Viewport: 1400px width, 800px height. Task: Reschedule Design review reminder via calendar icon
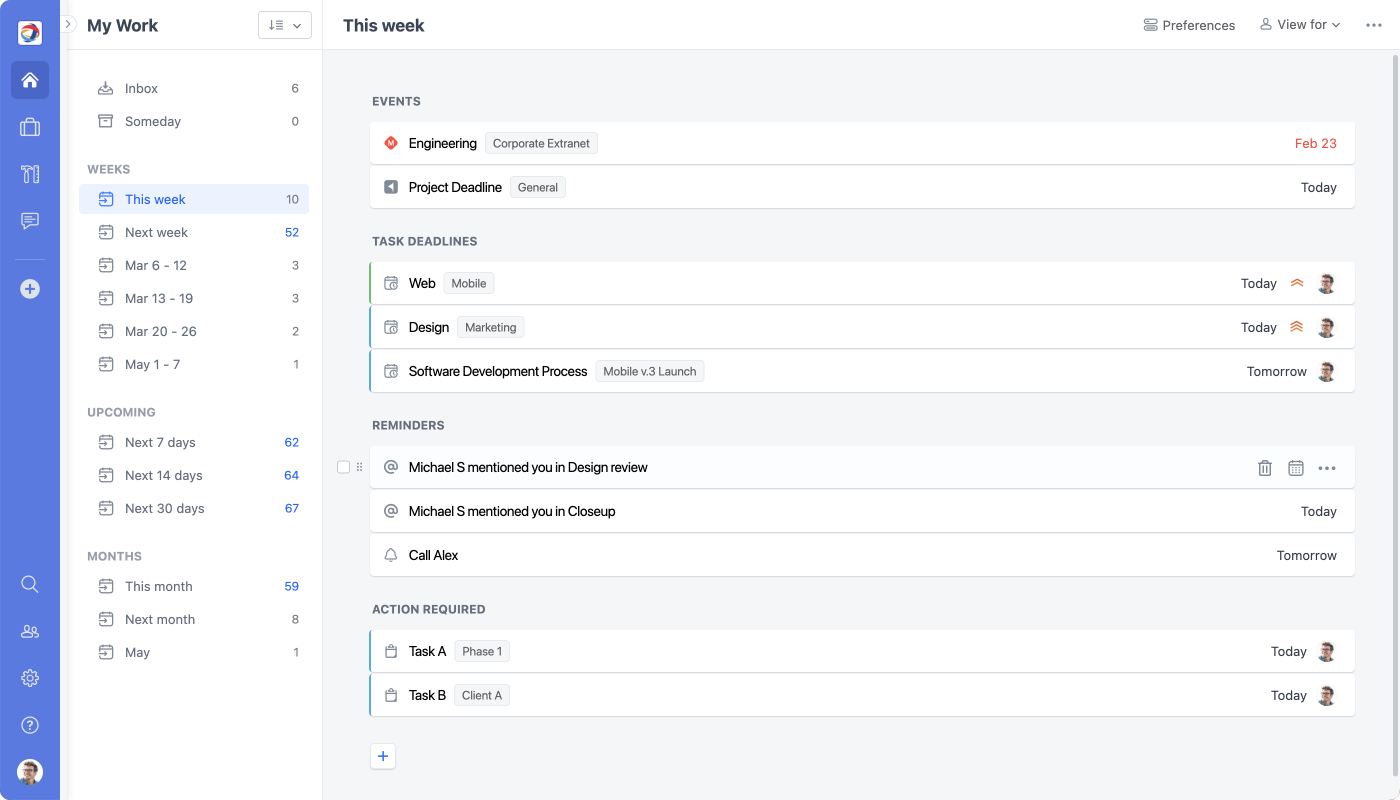tap(1296, 467)
